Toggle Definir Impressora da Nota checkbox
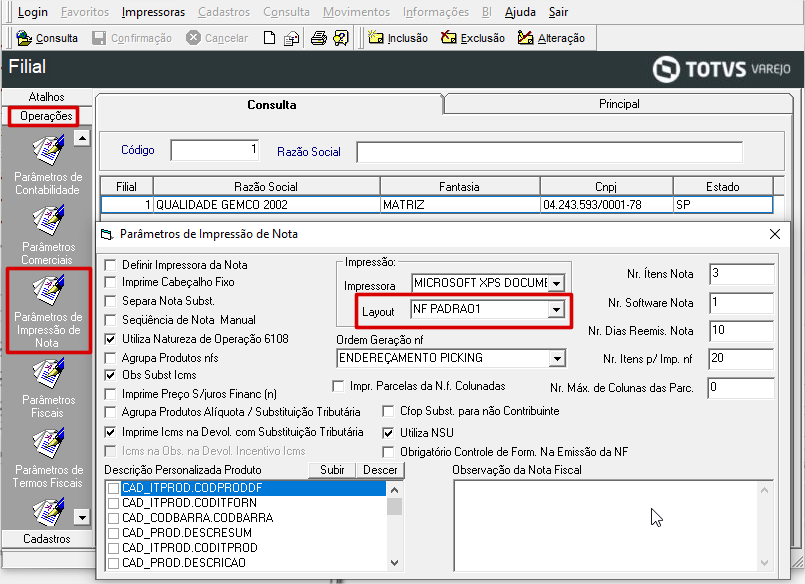Screen dimensions: 805x584 point(110,265)
